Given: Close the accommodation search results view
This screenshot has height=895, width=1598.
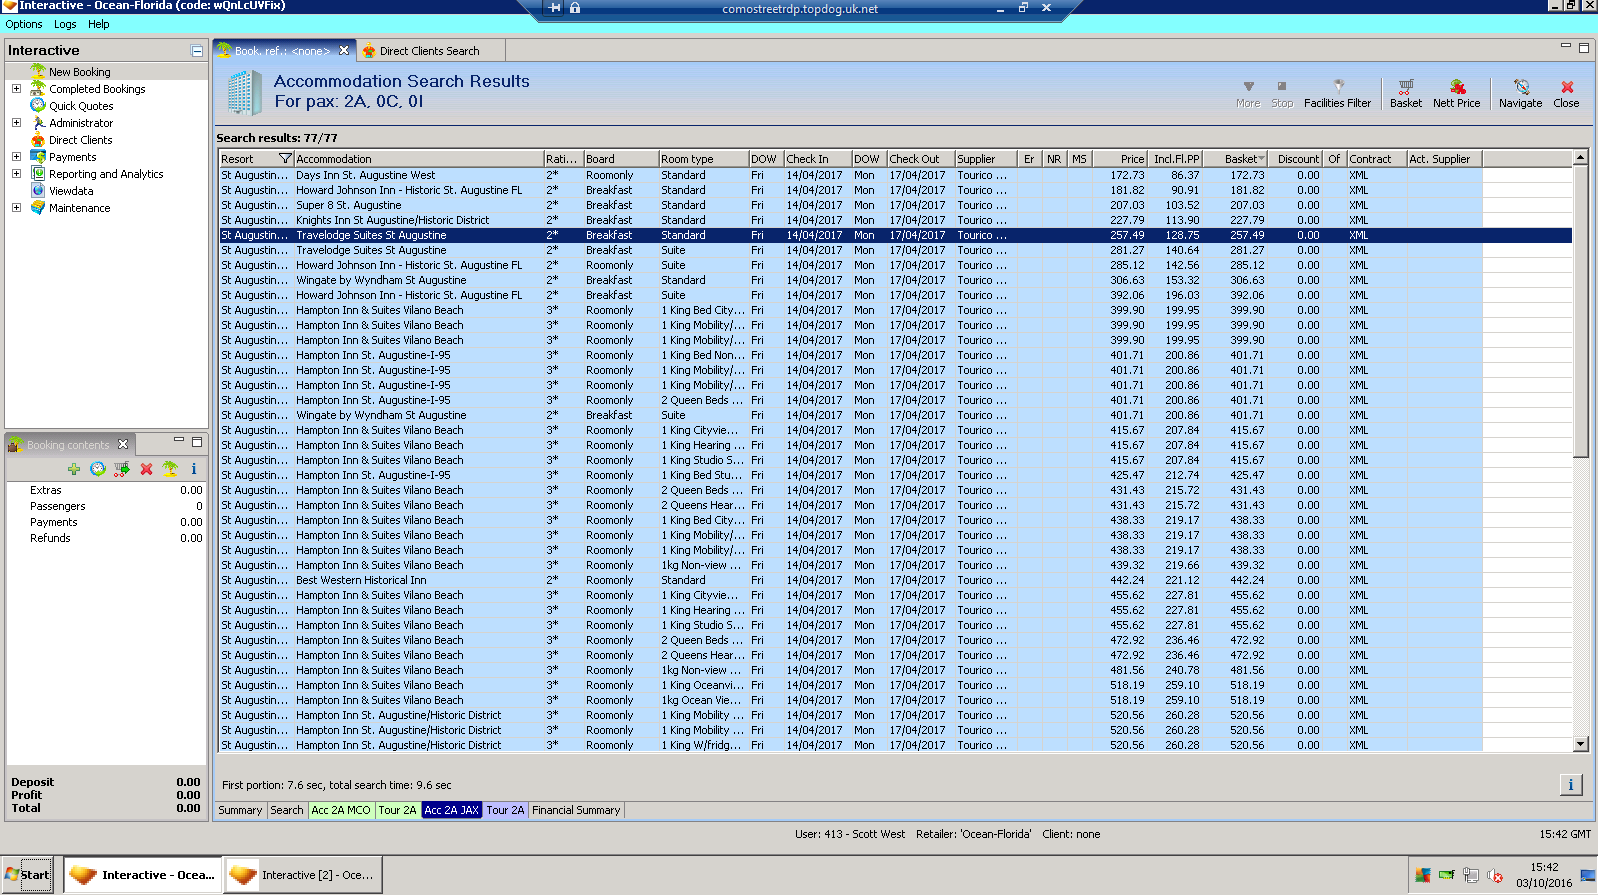Looking at the screenshot, I should [1566, 93].
